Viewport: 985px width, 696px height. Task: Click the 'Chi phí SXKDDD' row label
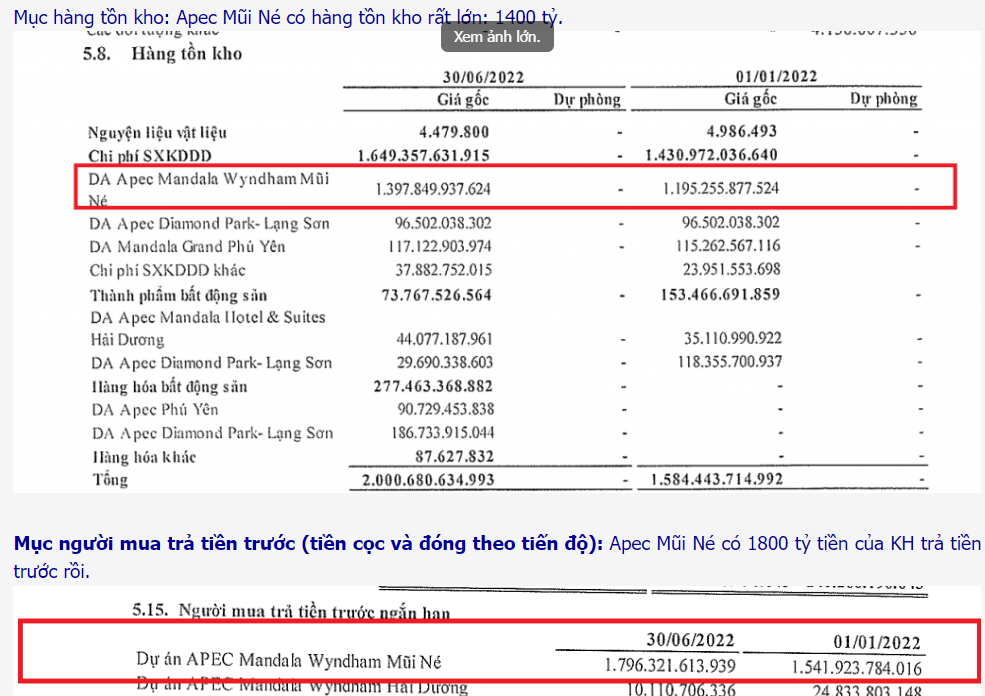150,155
